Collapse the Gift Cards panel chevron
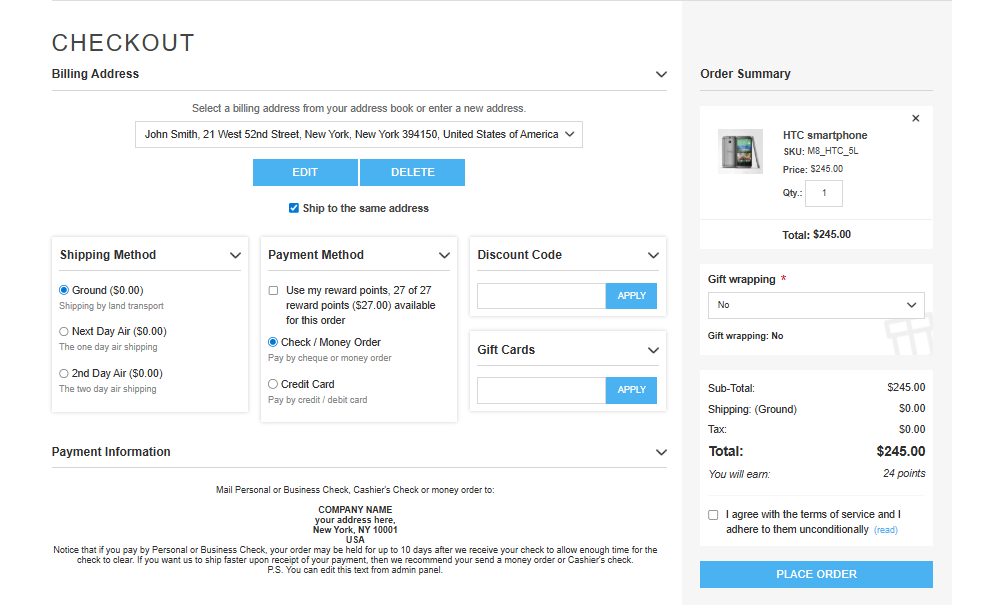Viewport: 994px width, 605px height. point(653,351)
